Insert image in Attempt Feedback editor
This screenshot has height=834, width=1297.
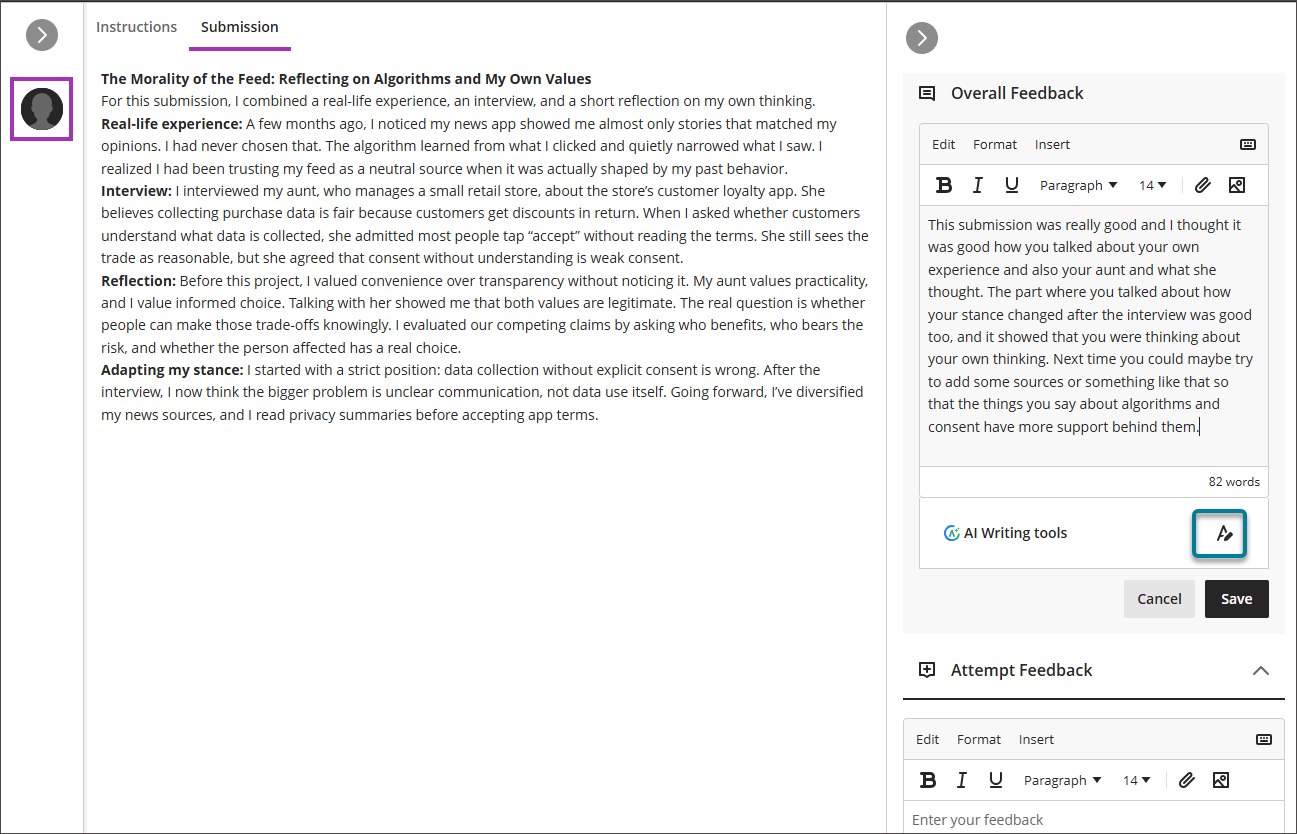click(x=1221, y=780)
